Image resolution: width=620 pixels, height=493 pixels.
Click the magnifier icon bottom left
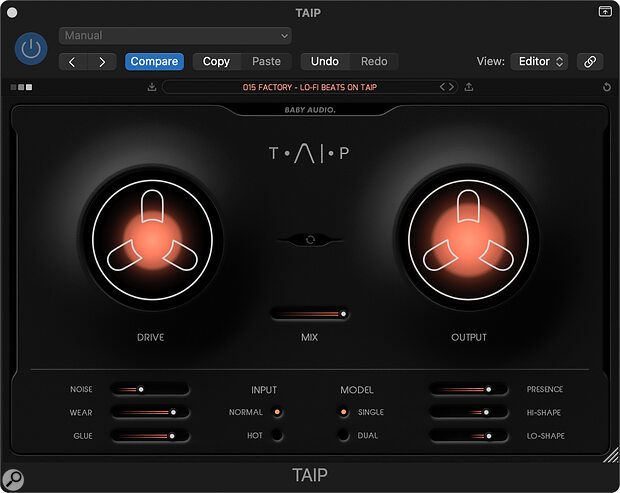click(13, 479)
